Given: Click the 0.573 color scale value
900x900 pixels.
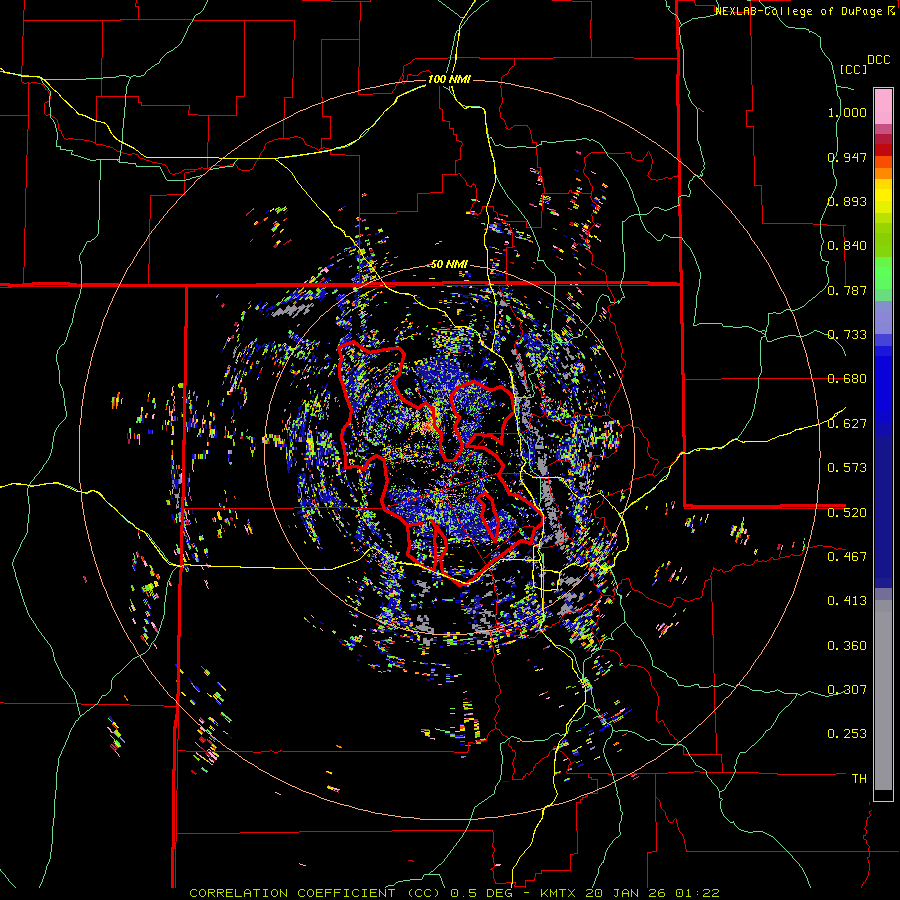Looking at the screenshot, I should pyautogui.click(x=847, y=468).
